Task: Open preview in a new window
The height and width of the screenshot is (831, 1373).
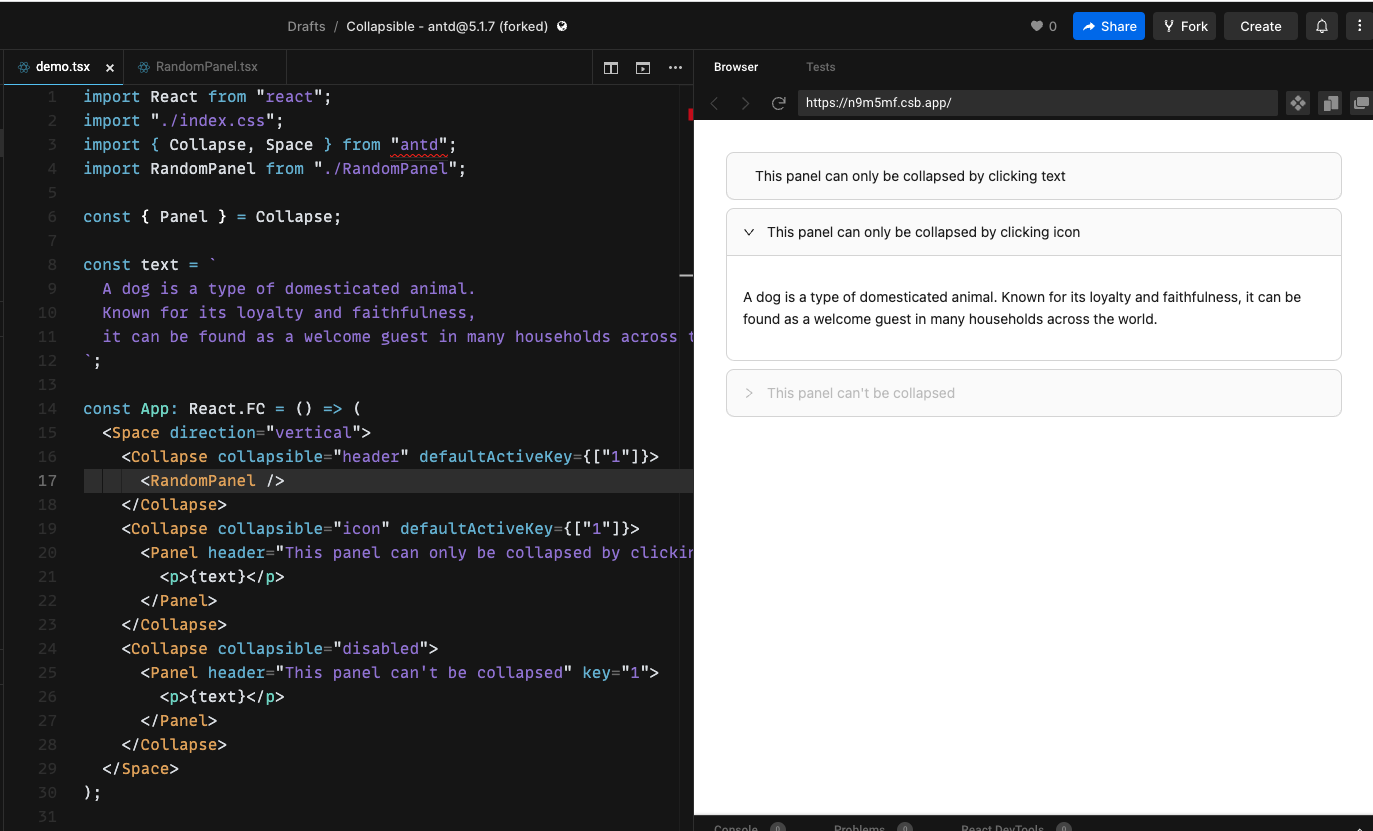Action: click(x=1360, y=102)
